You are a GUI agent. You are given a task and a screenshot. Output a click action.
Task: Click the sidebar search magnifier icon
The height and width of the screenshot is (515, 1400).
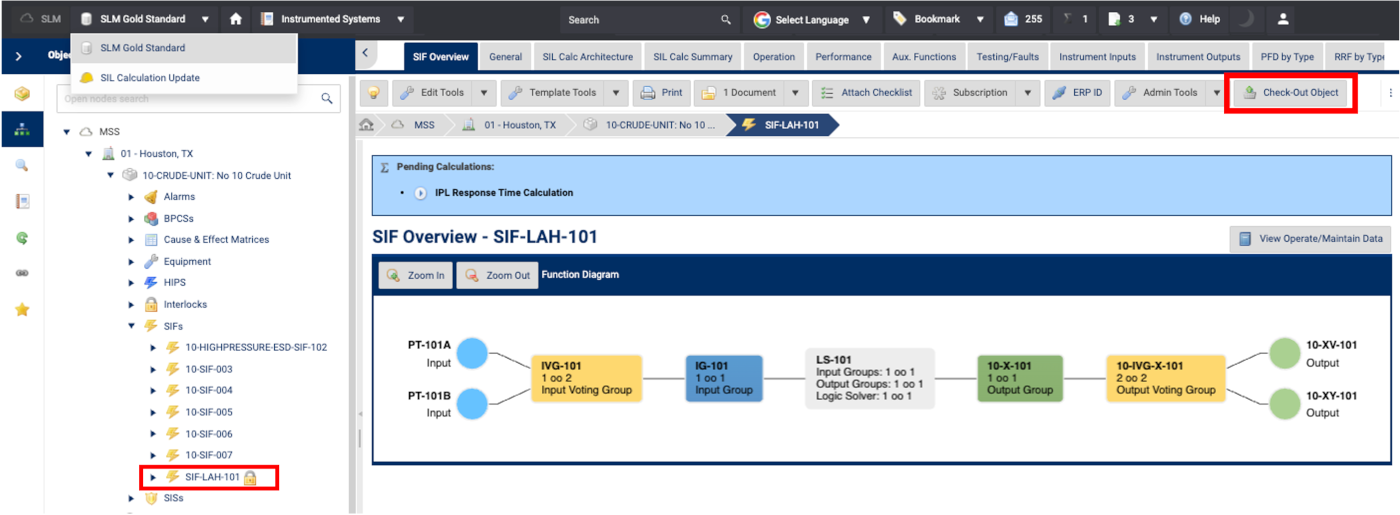pos(22,165)
